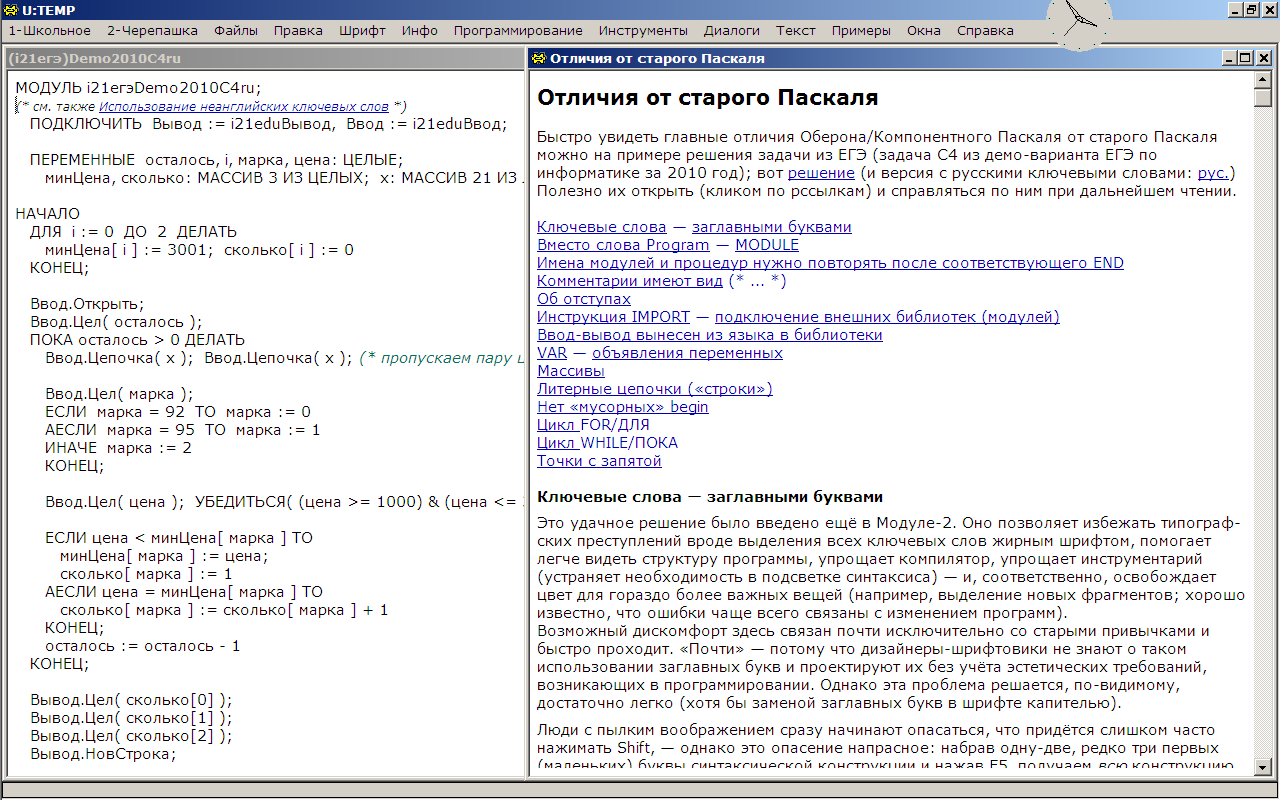Click the ПЕРЕМЕННЫЕ keyword in code
The width and height of the screenshot is (1280, 800).
(83, 160)
